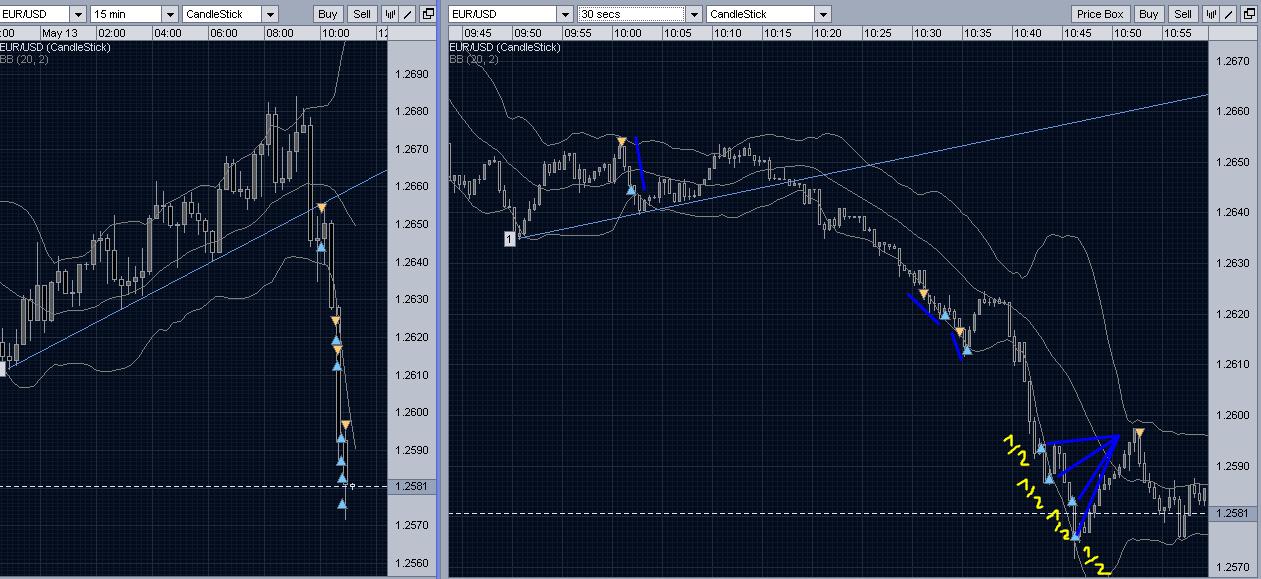Open indicators menu icon in 15 min chart

[389, 14]
